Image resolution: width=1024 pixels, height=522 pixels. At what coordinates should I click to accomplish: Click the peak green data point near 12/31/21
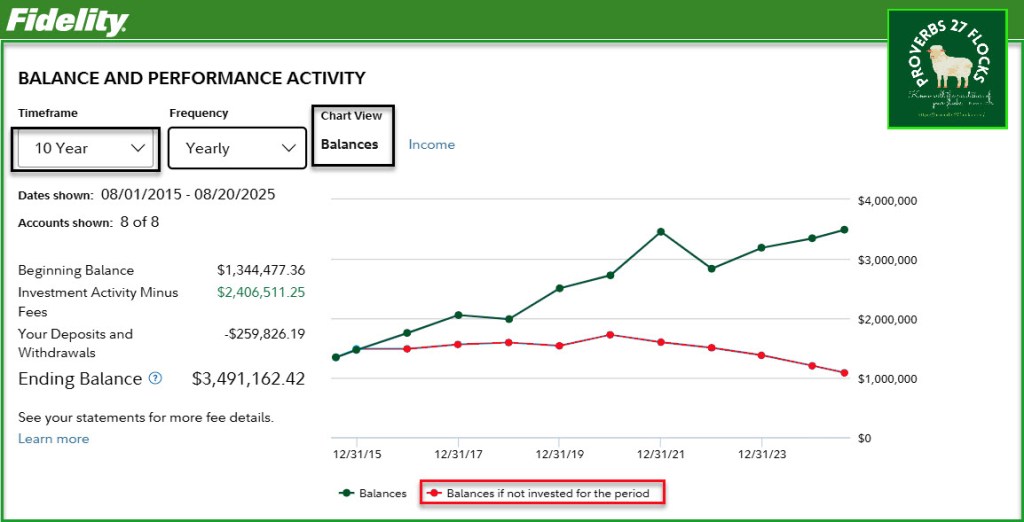661,232
